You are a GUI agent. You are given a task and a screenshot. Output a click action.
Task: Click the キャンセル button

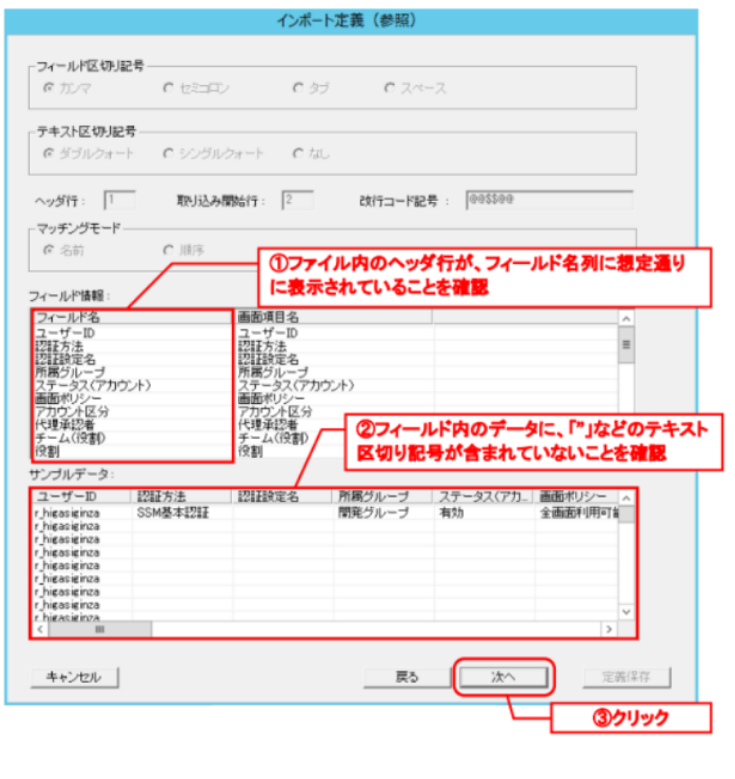pyautogui.click(x=75, y=677)
